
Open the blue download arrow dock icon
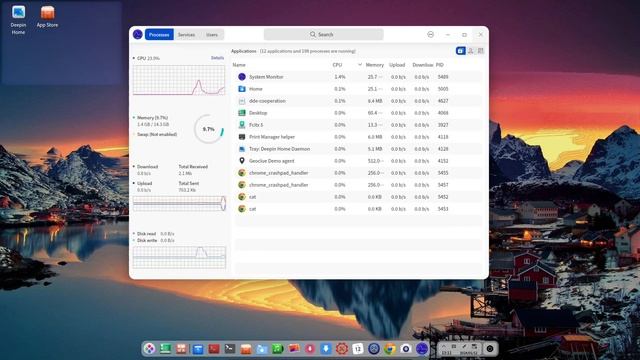[326, 349]
